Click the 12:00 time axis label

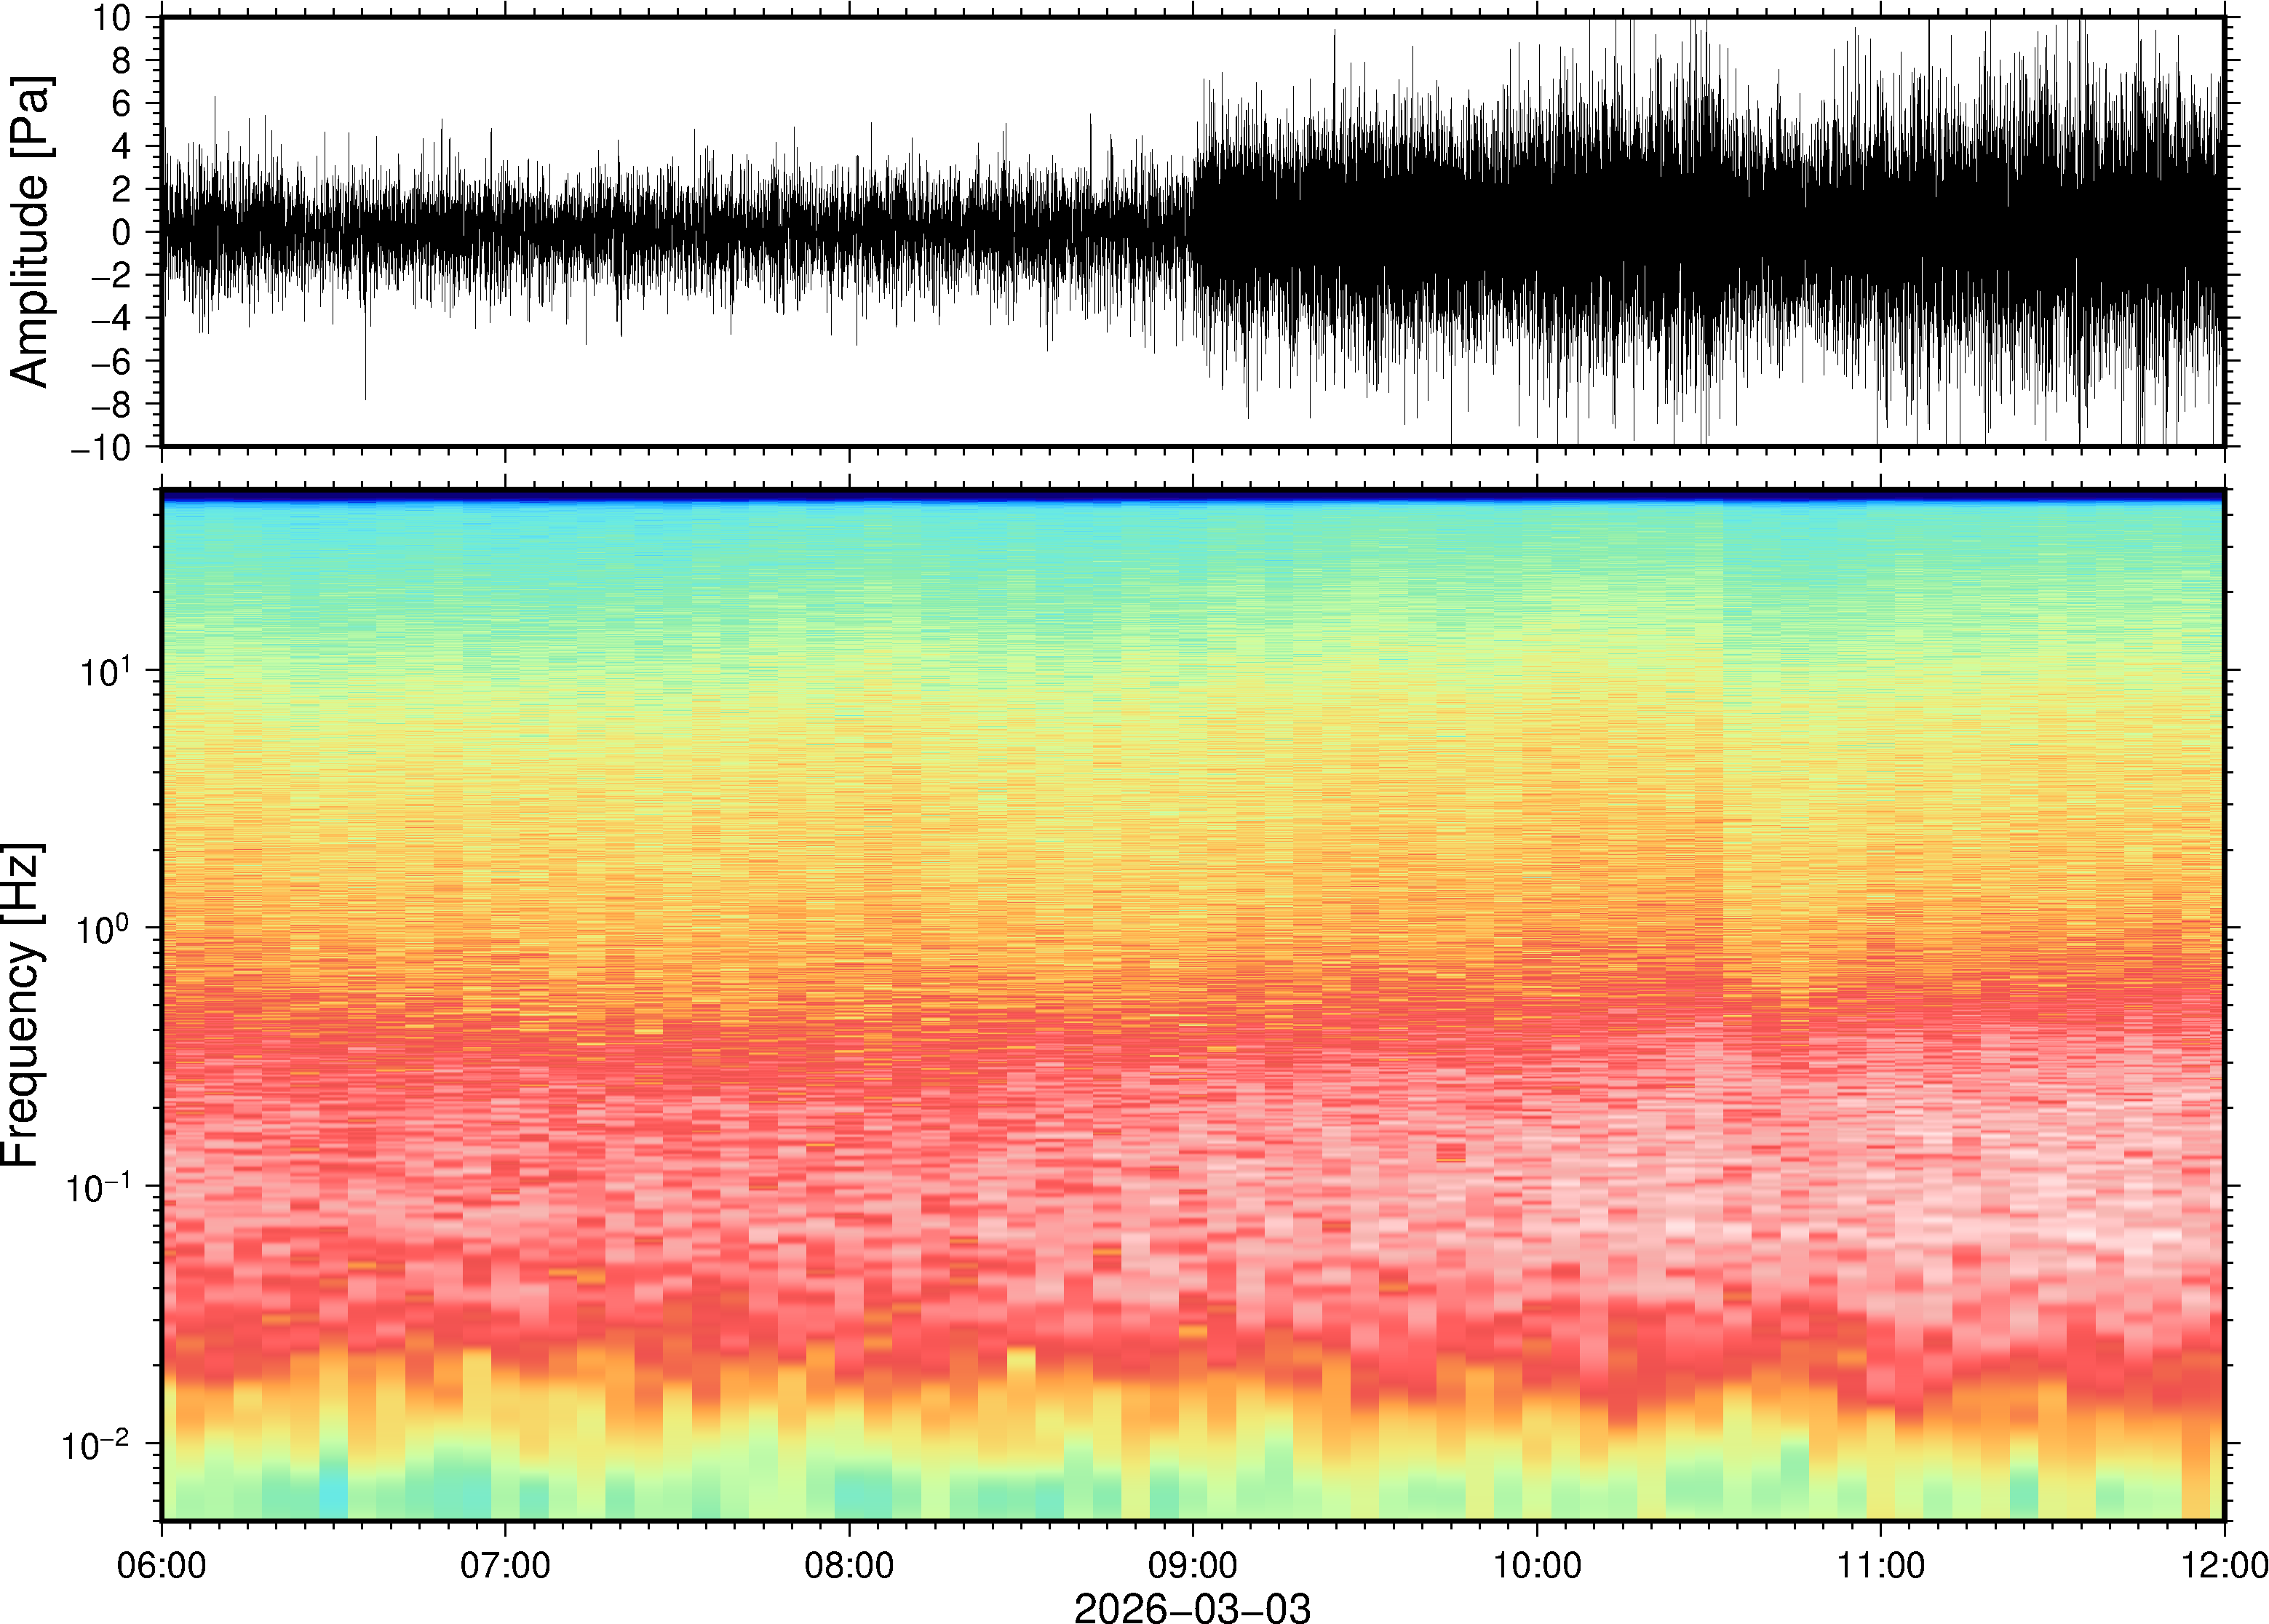[2224, 1565]
